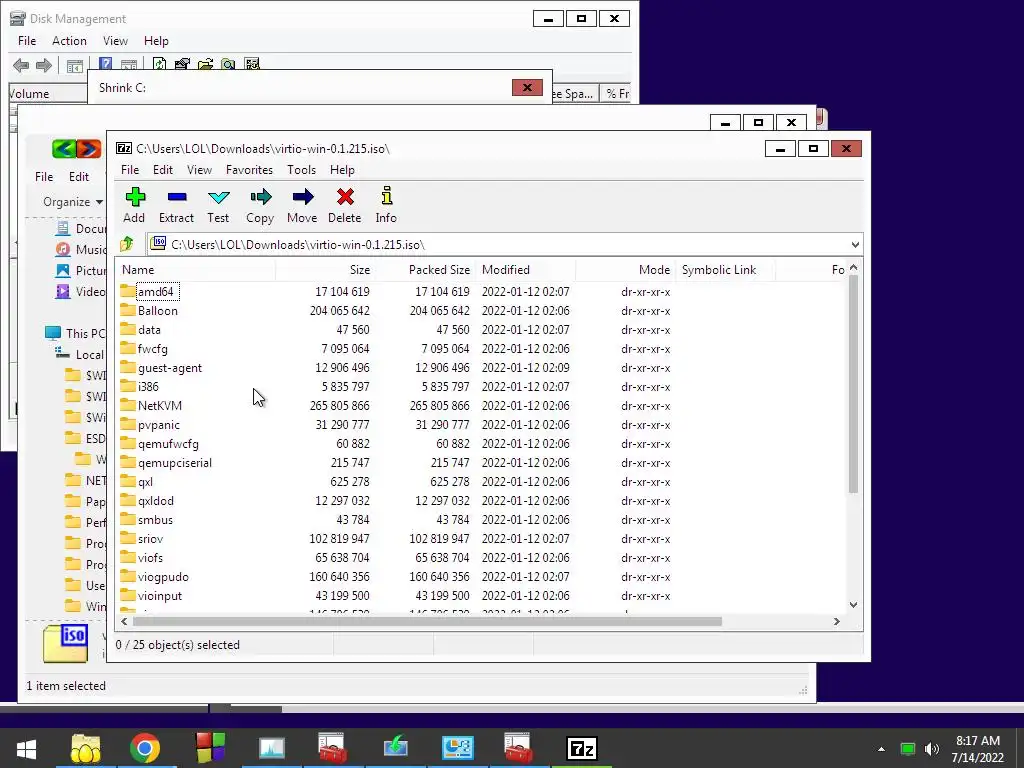
Task: Sort by the Modified column header
Action: [x=526, y=270]
